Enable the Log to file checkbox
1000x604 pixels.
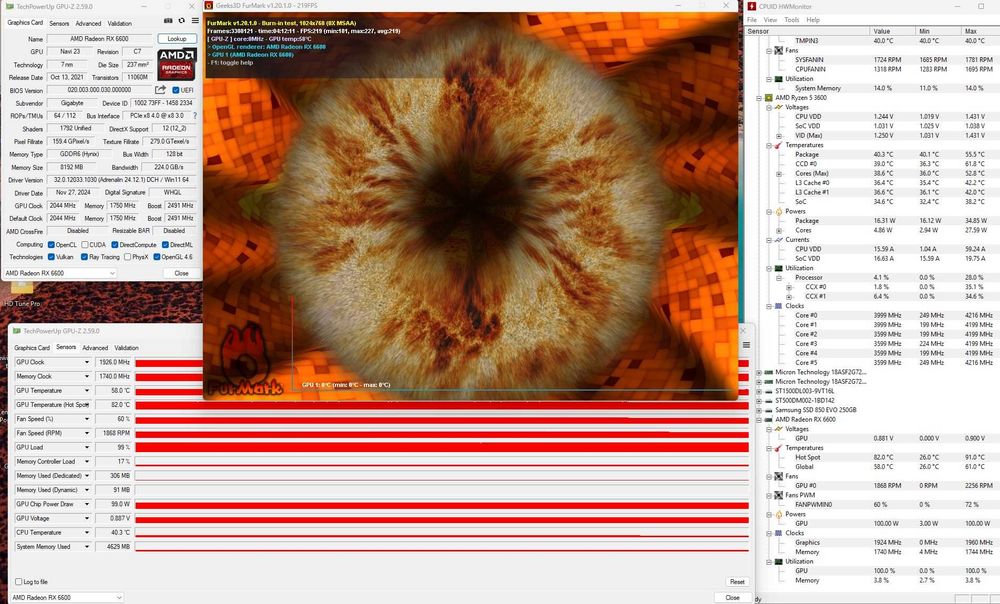coord(18,582)
